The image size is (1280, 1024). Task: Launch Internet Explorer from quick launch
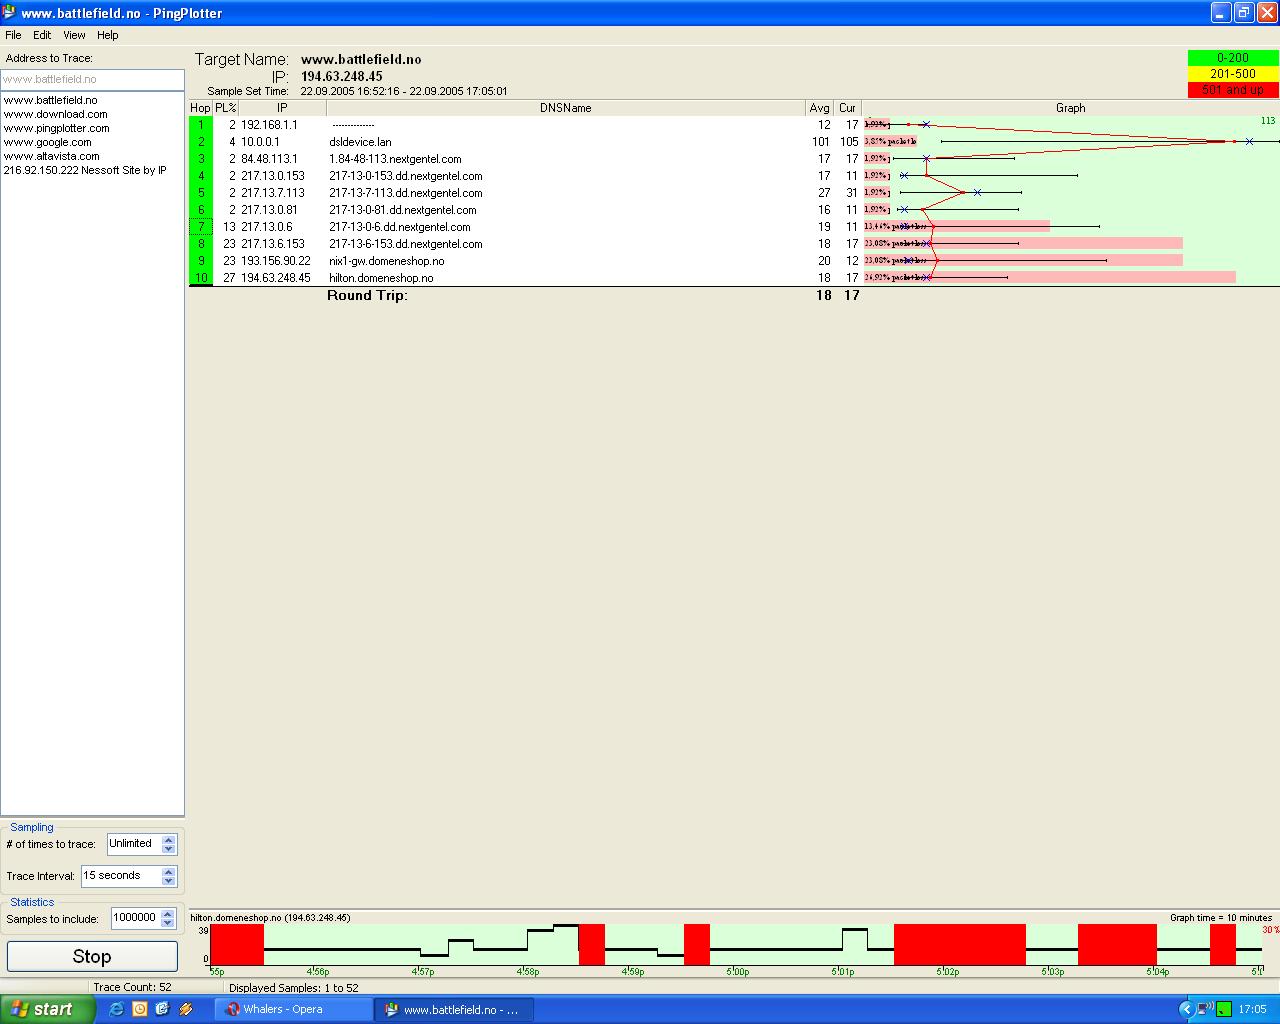tap(116, 1009)
